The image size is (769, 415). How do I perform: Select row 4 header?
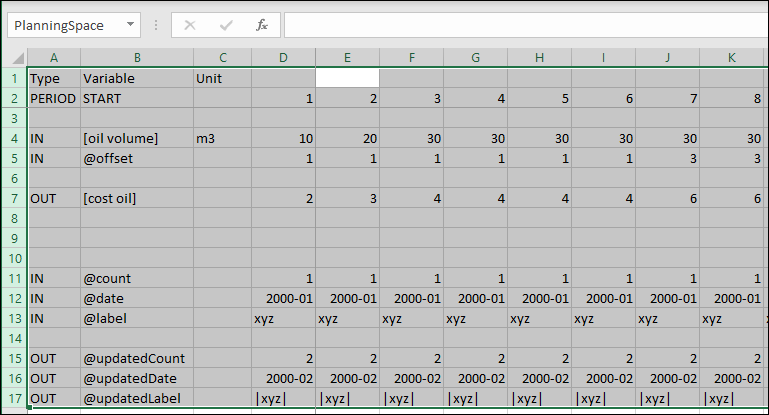pyautogui.click(x=15, y=139)
